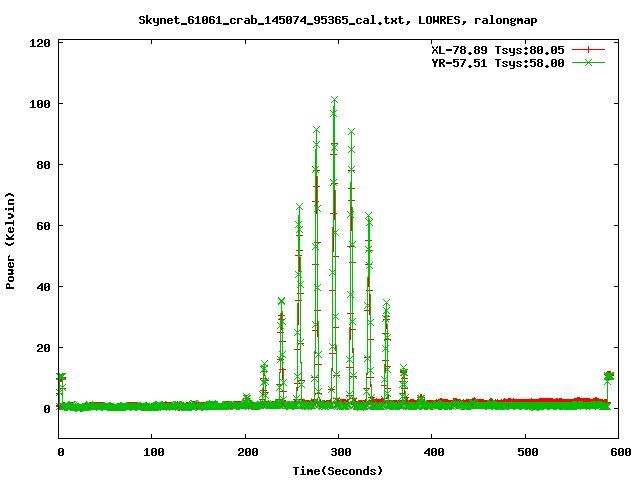Screen dimensions: 640x480
Task: Click the 300 tick label on x-axis
Action: click(338, 453)
